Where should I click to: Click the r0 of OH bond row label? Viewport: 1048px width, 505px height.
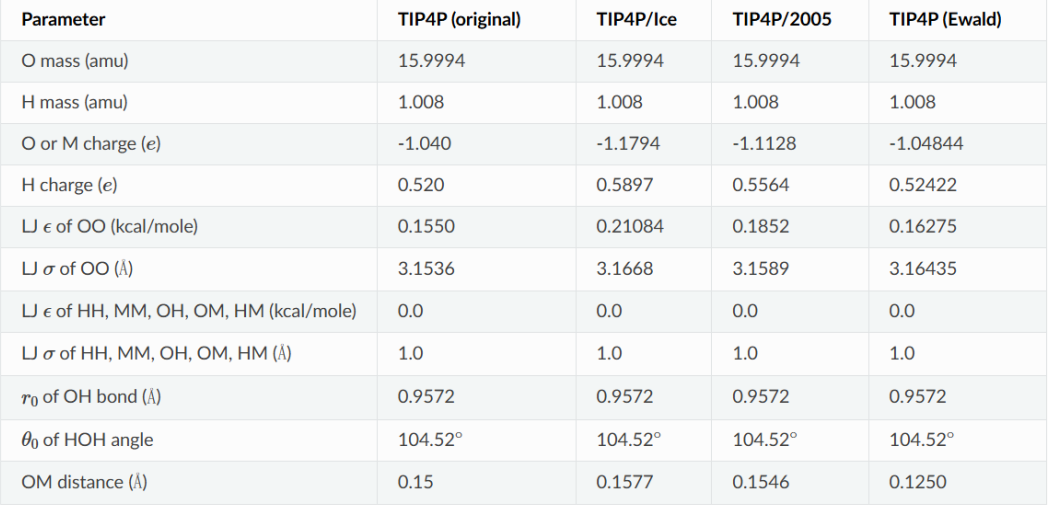click(91, 397)
